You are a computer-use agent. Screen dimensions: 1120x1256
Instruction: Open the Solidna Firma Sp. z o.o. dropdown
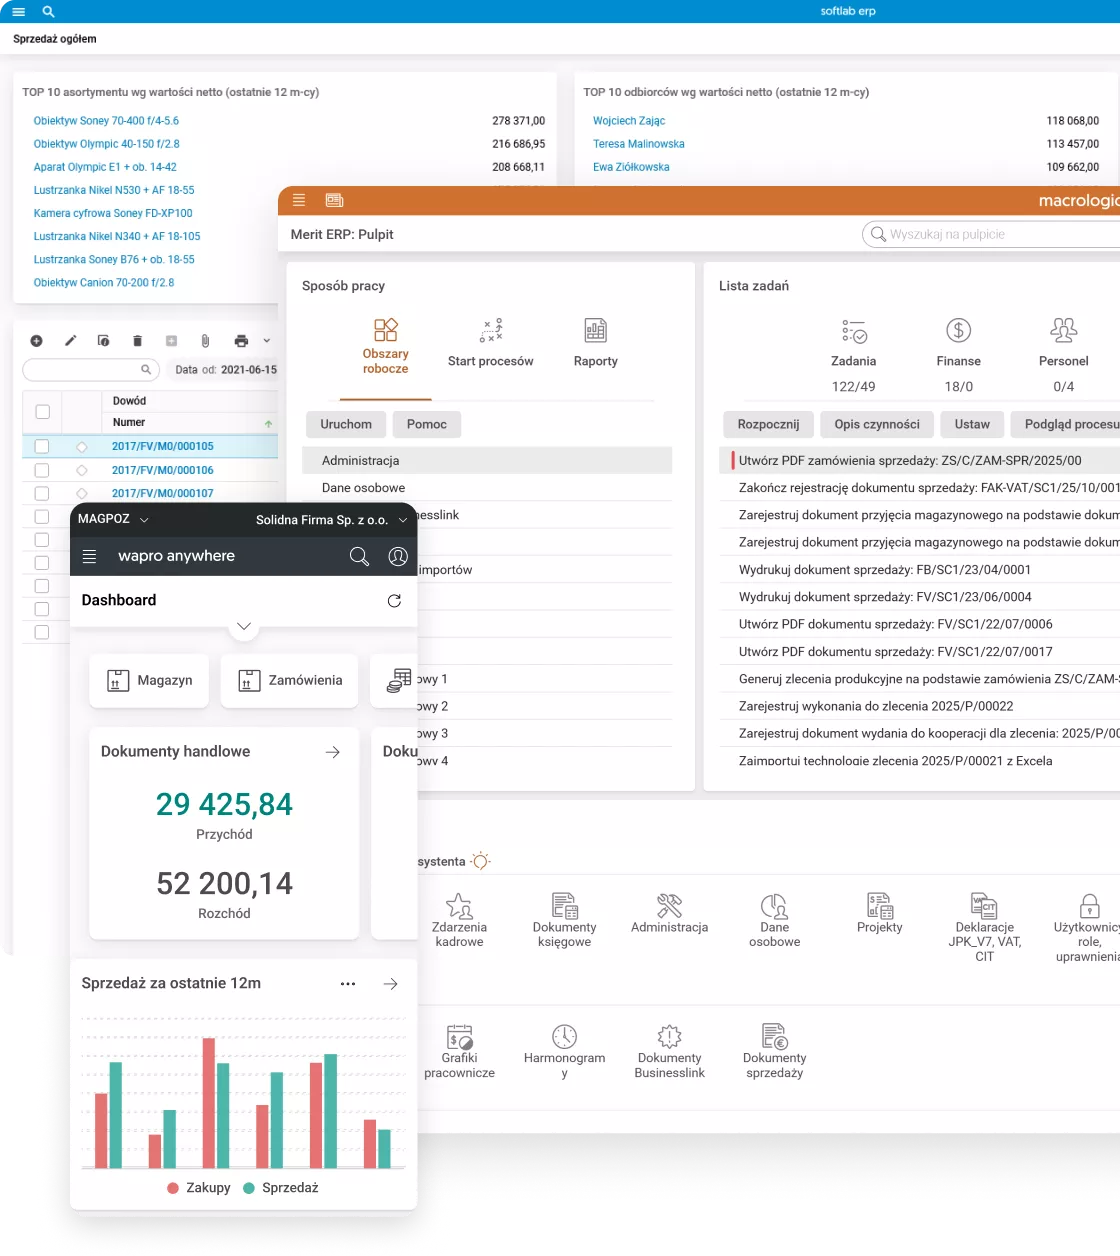403,520
